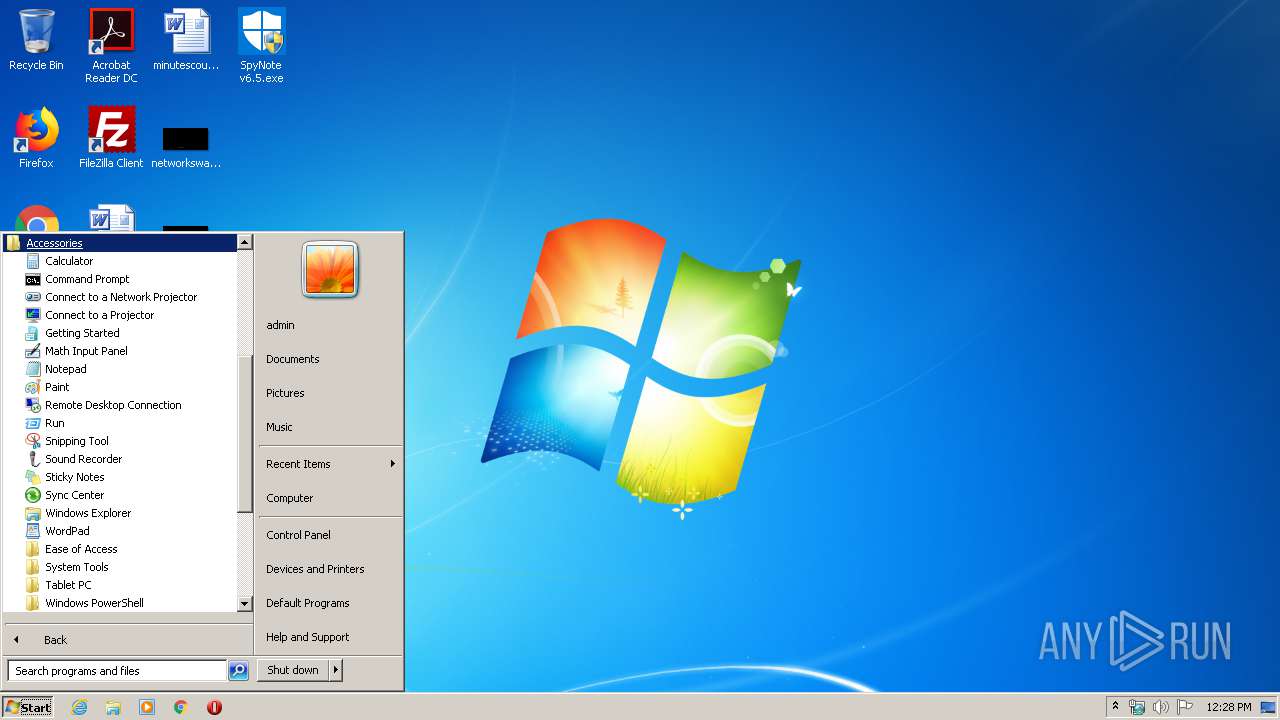Open Getting Started
This screenshot has height=720, width=1280.
point(81,333)
